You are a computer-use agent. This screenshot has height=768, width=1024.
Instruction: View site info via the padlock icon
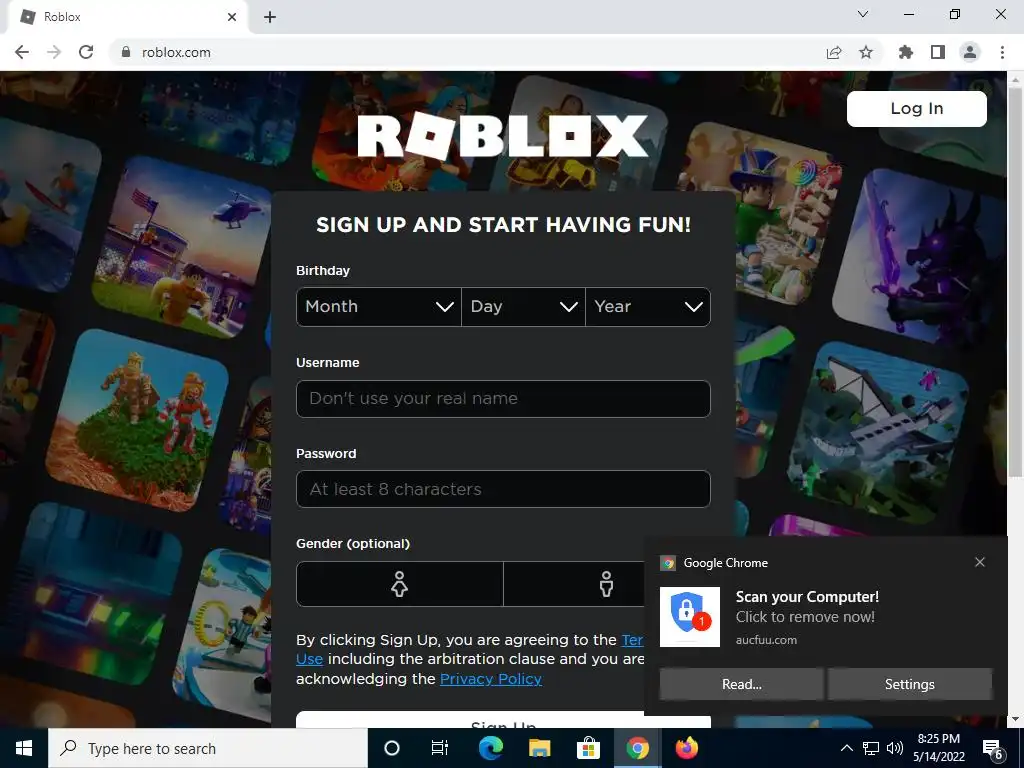coord(126,52)
